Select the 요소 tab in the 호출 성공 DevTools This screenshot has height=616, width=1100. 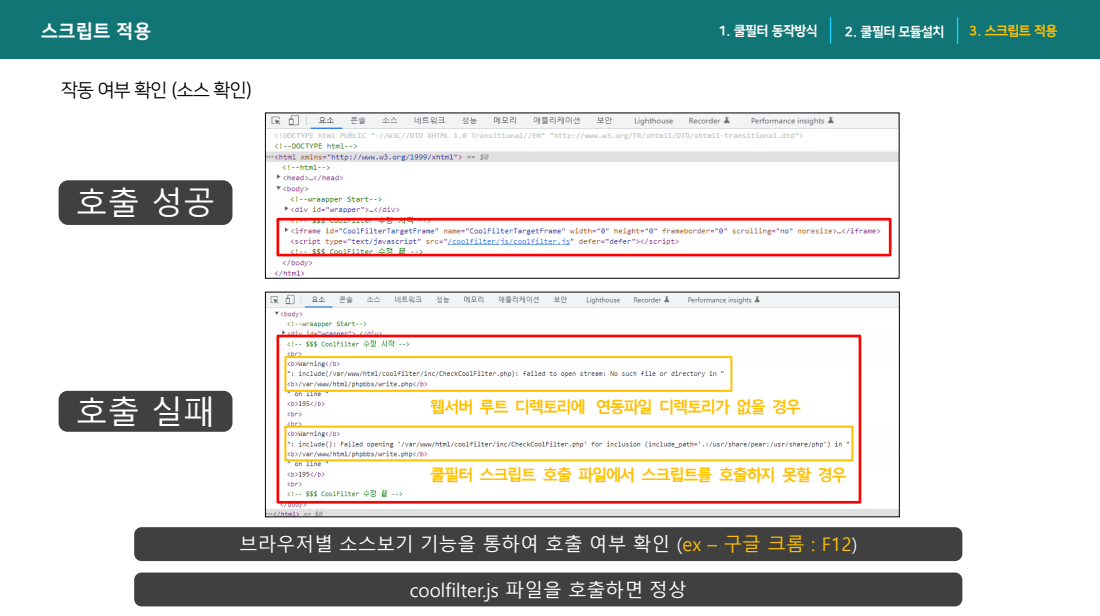(x=326, y=121)
